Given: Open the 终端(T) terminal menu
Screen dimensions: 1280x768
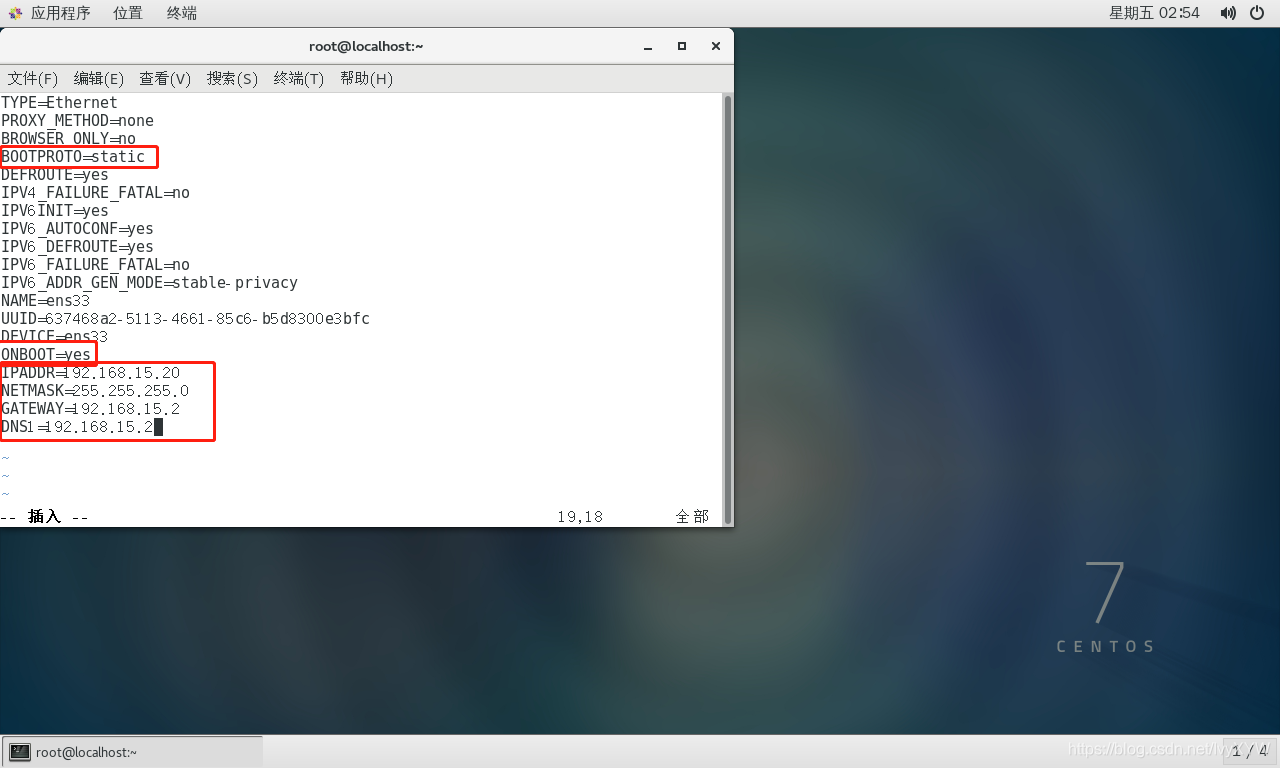Looking at the screenshot, I should (x=299, y=79).
